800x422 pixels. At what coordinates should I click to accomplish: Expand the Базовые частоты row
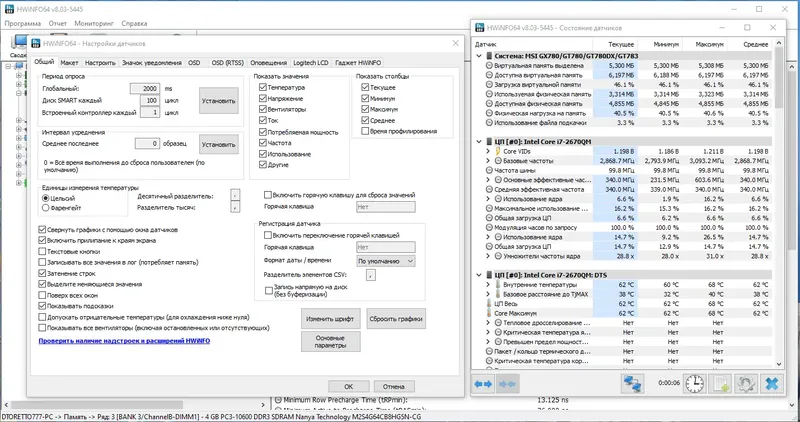coord(488,161)
